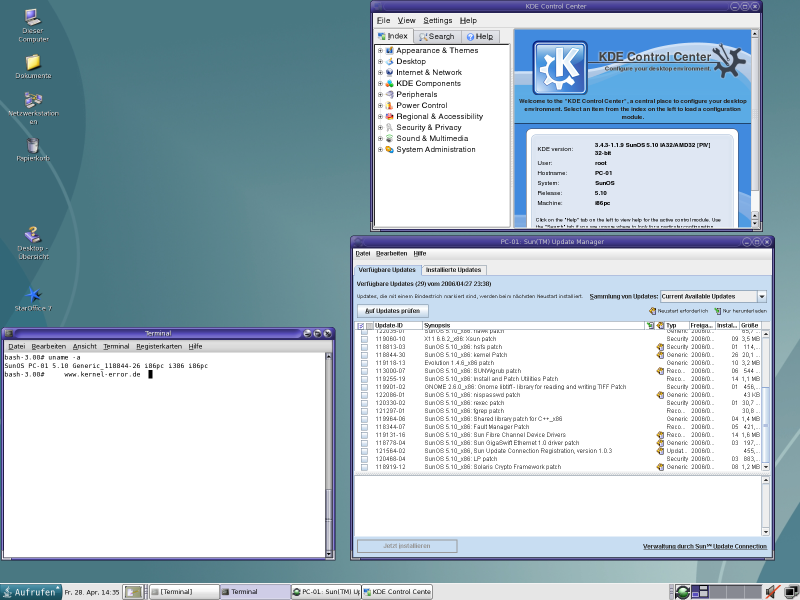Screen dimensions: 800x600
Task: Expand the System Administration tree node
Action: [380, 149]
